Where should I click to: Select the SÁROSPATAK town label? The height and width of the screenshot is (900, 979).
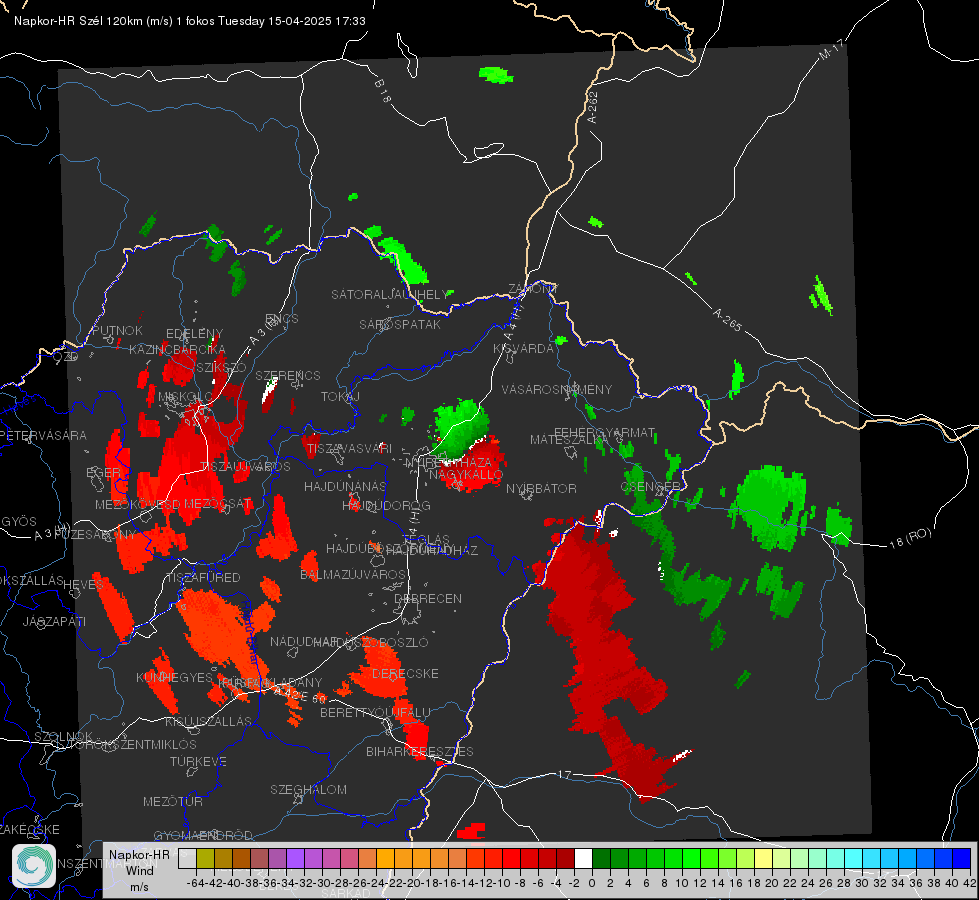point(400,324)
